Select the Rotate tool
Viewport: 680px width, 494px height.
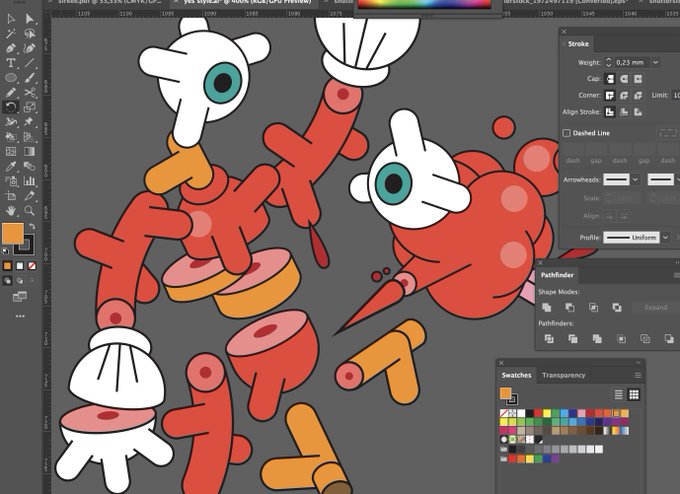coord(11,107)
